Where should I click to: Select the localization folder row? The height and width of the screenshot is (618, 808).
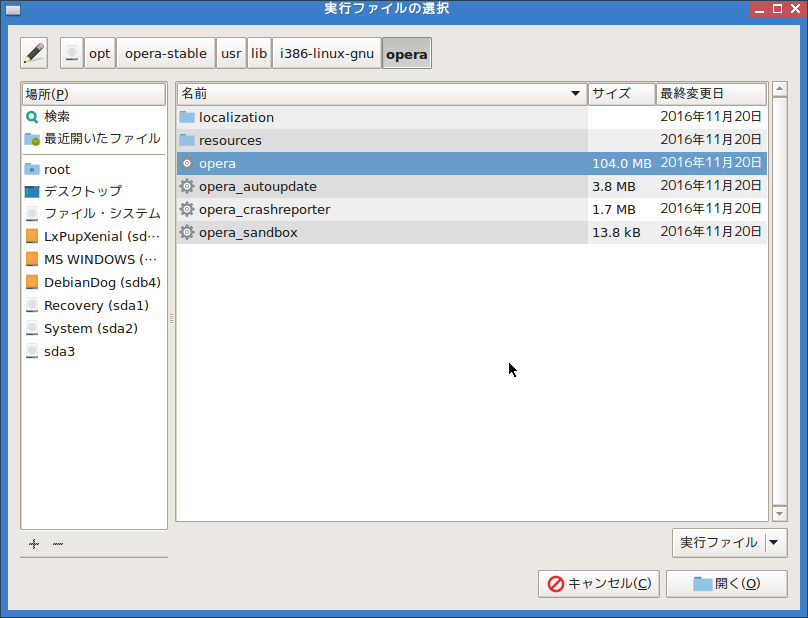click(472, 117)
